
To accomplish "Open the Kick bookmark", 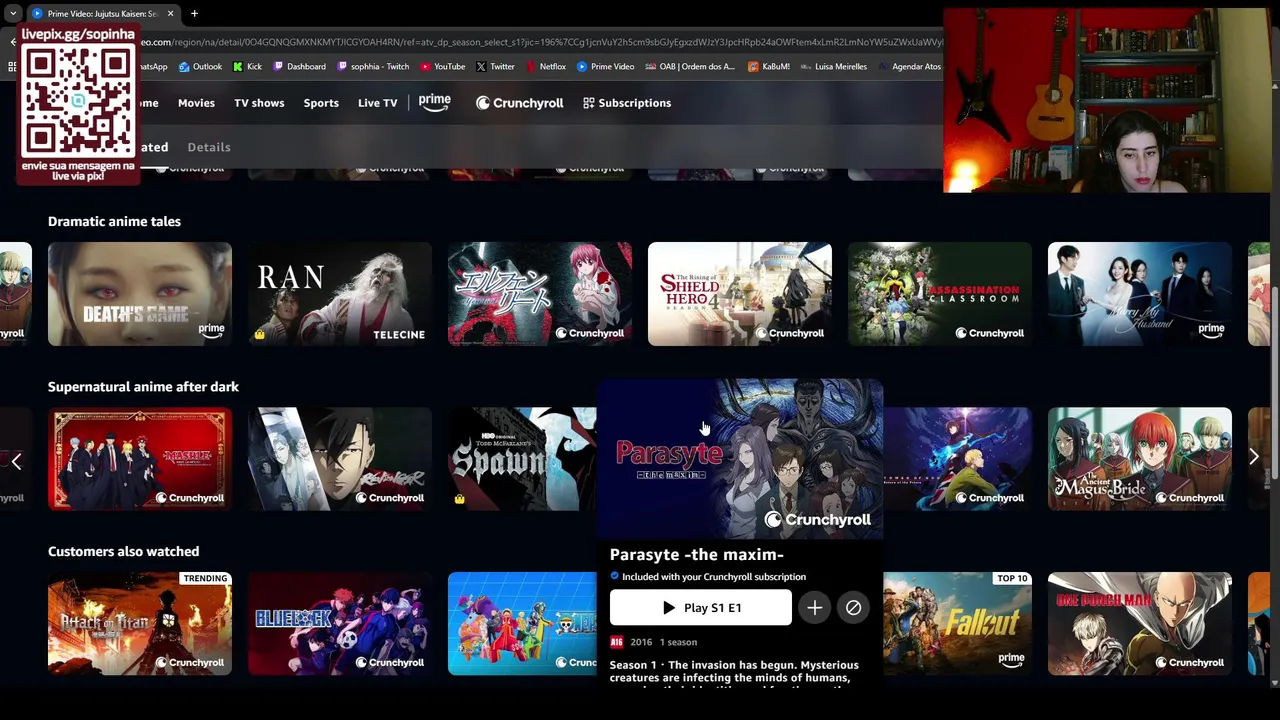I will click(x=247, y=67).
